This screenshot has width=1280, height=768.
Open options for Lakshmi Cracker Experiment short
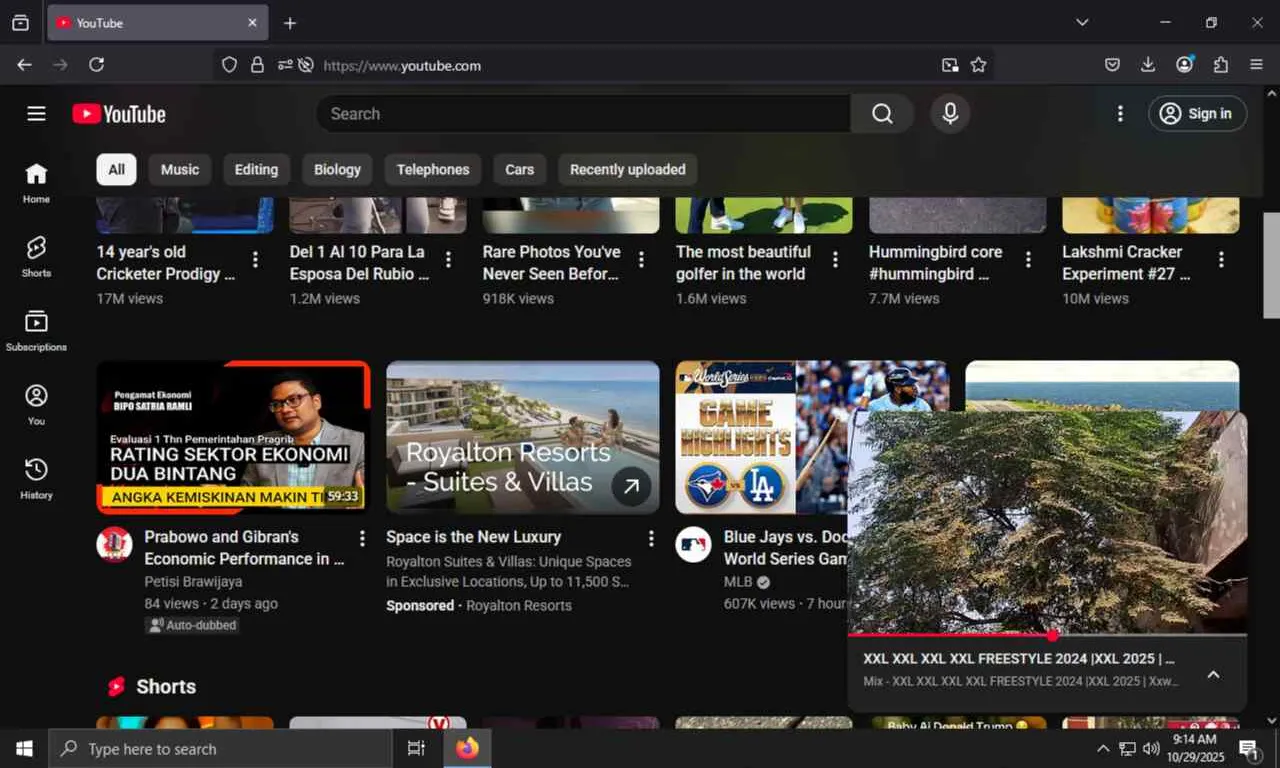pos(1221,260)
